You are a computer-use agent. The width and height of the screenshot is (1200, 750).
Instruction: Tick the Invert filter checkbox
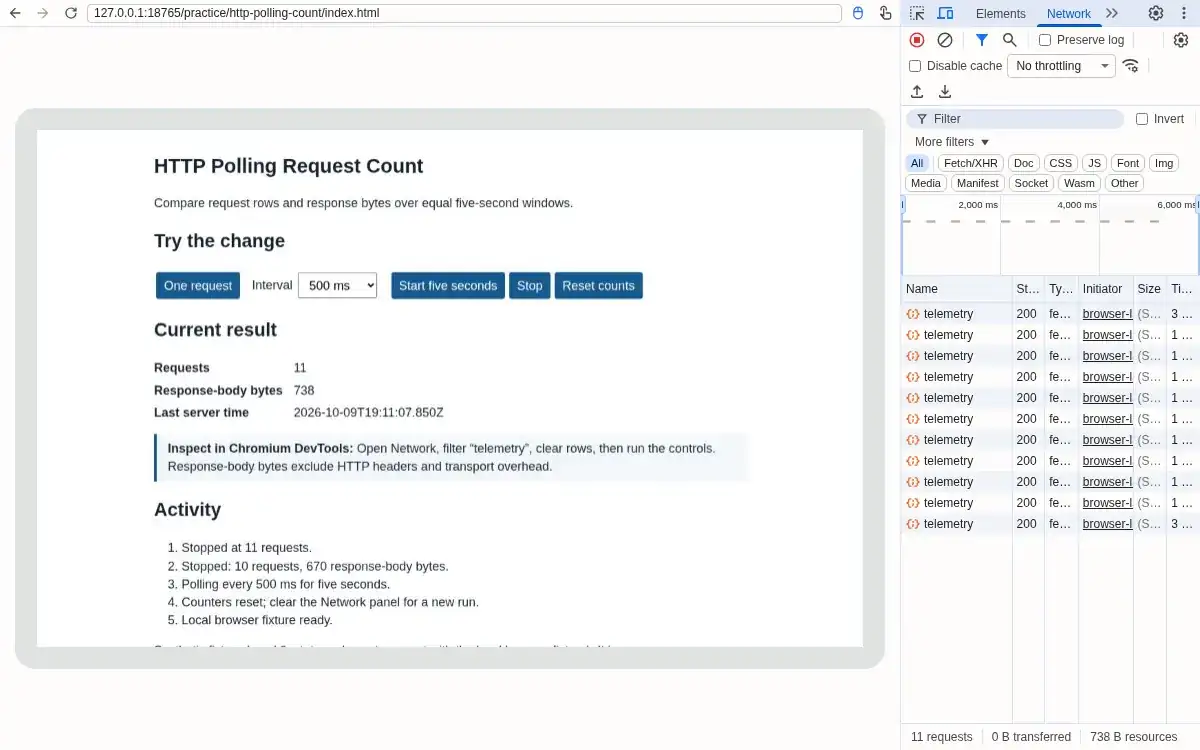click(x=1142, y=119)
